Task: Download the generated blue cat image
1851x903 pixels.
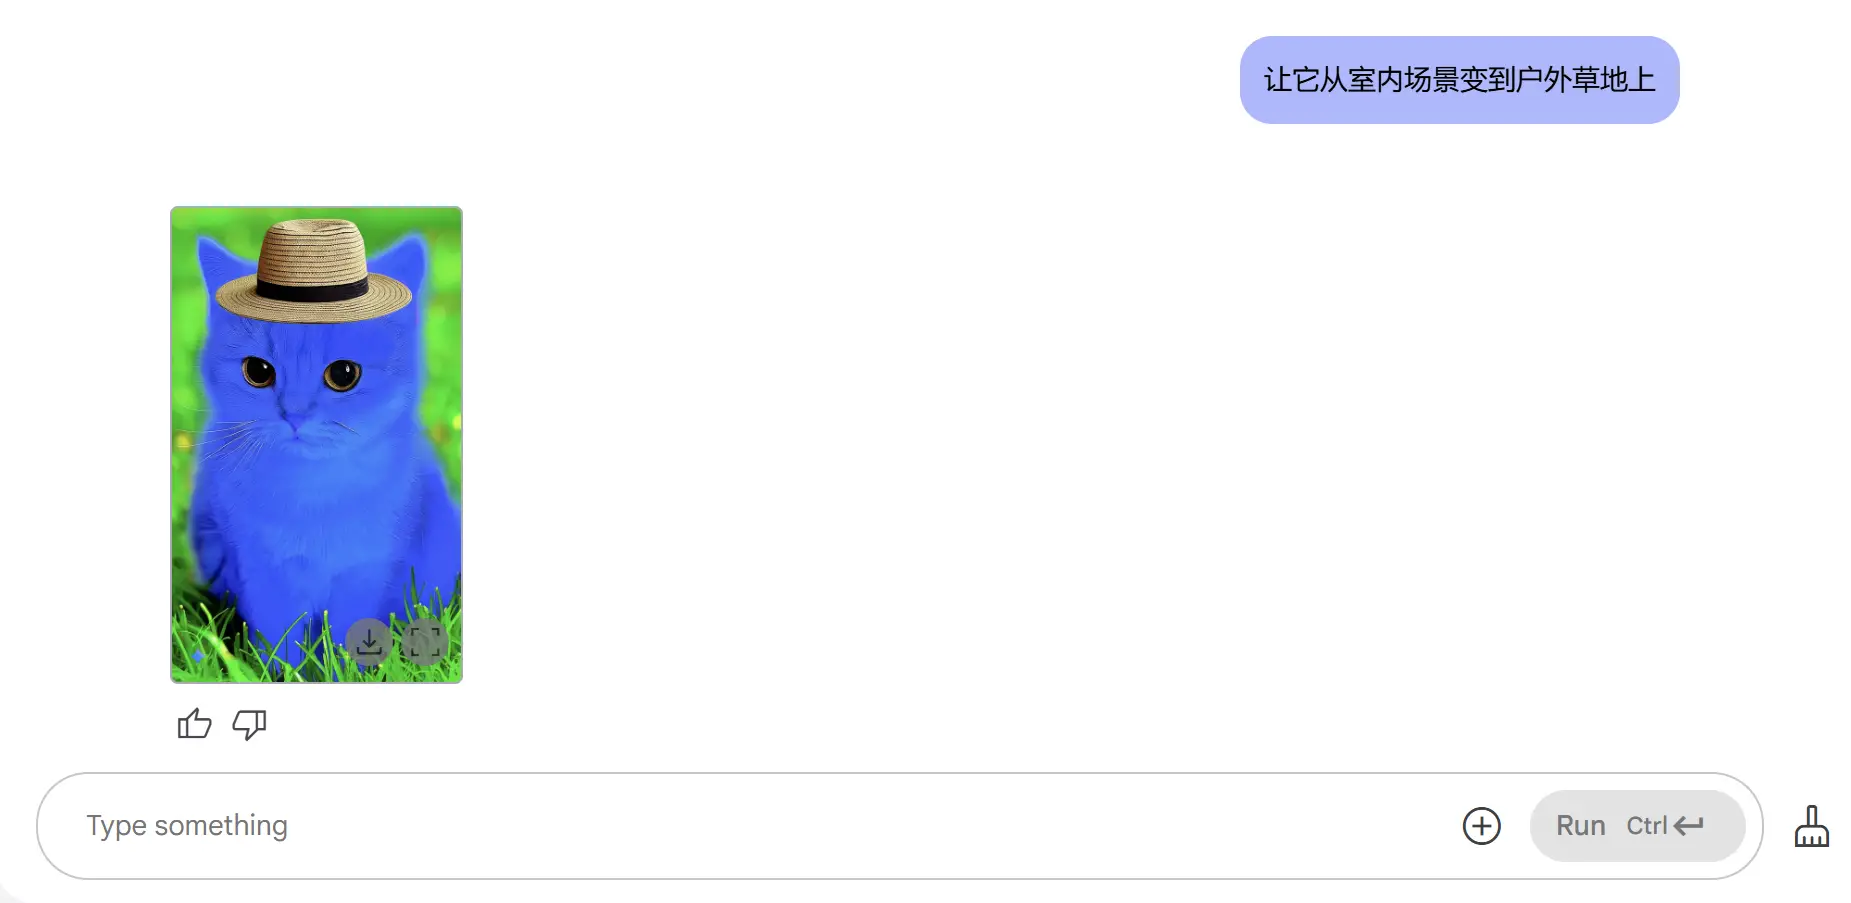Action: coord(369,642)
